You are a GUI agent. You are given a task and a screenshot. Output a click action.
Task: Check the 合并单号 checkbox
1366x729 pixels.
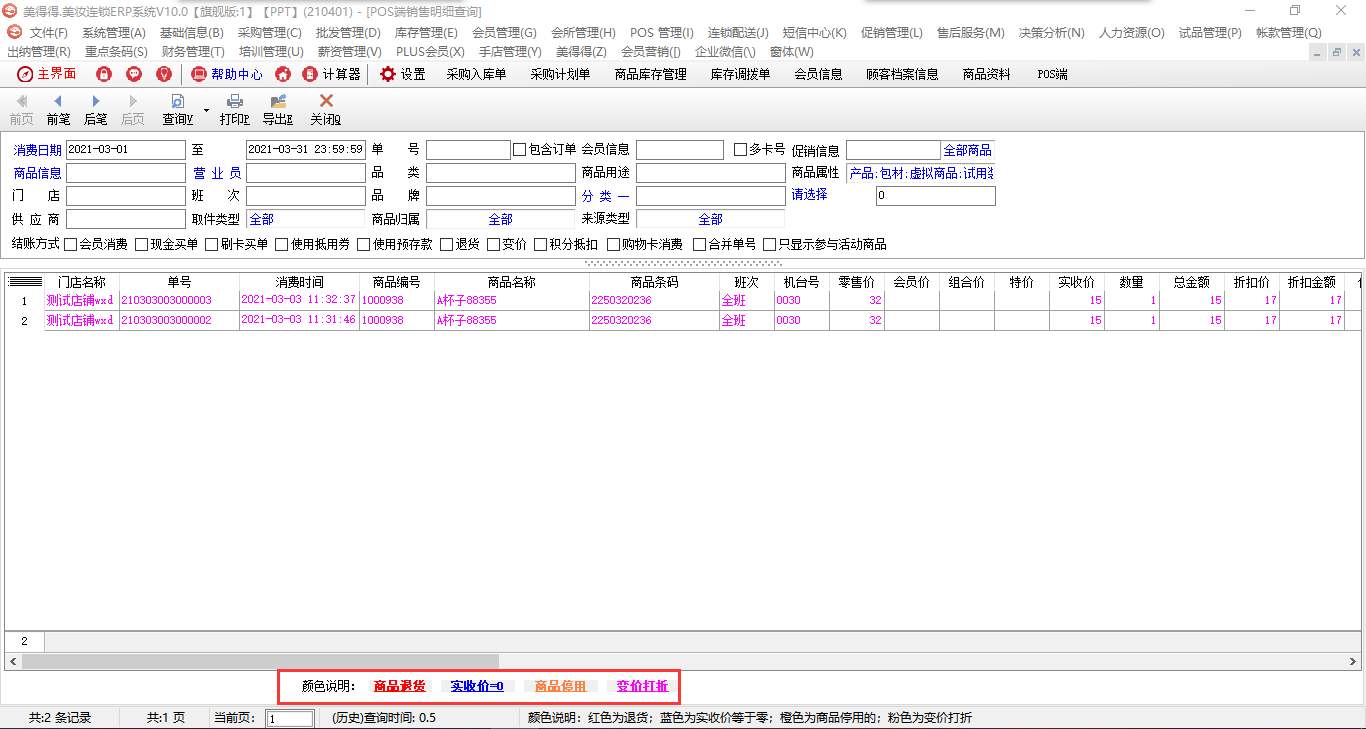pos(700,244)
